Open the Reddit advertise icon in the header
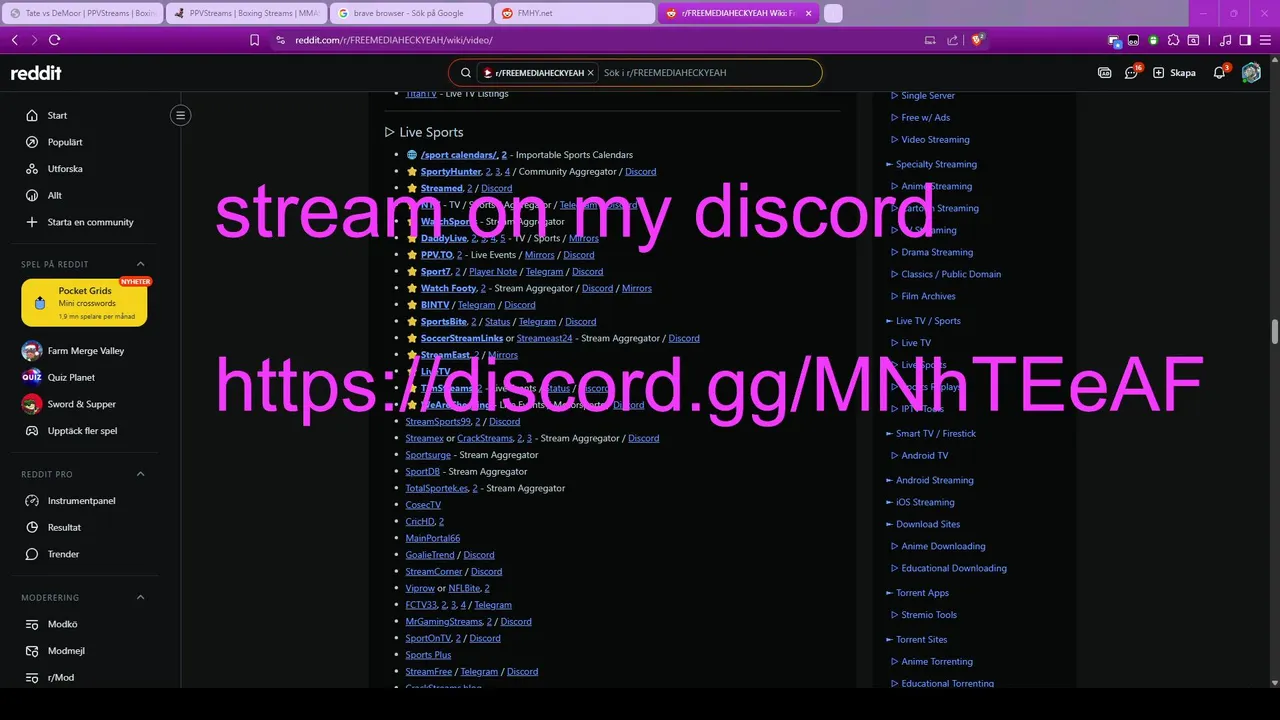This screenshot has width=1280, height=720. click(x=1104, y=73)
